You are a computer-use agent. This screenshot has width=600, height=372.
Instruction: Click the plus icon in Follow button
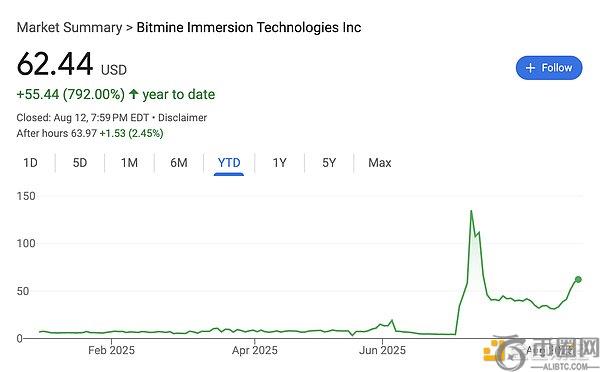530,68
